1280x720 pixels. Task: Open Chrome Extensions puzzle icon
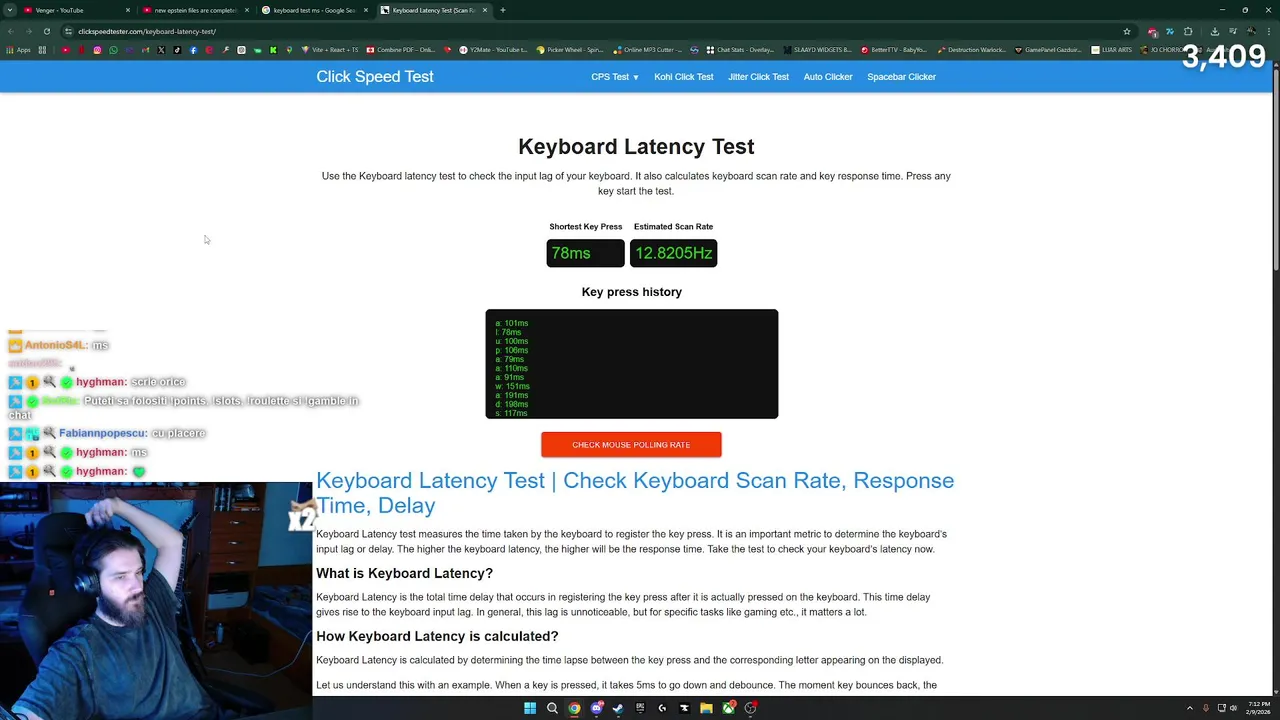tap(1188, 31)
